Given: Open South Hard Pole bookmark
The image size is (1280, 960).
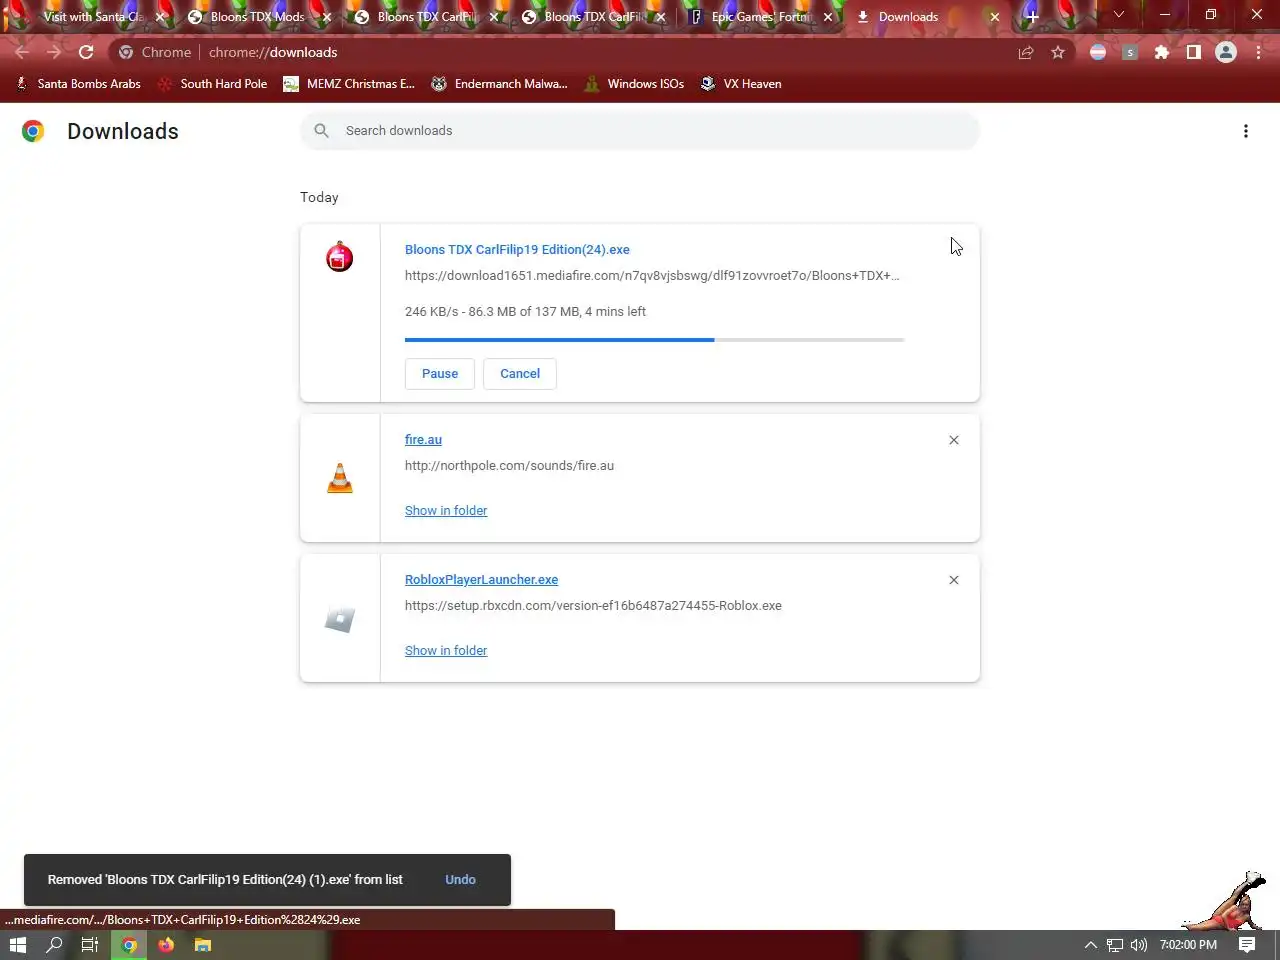Looking at the screenshot, I should 213,84.
